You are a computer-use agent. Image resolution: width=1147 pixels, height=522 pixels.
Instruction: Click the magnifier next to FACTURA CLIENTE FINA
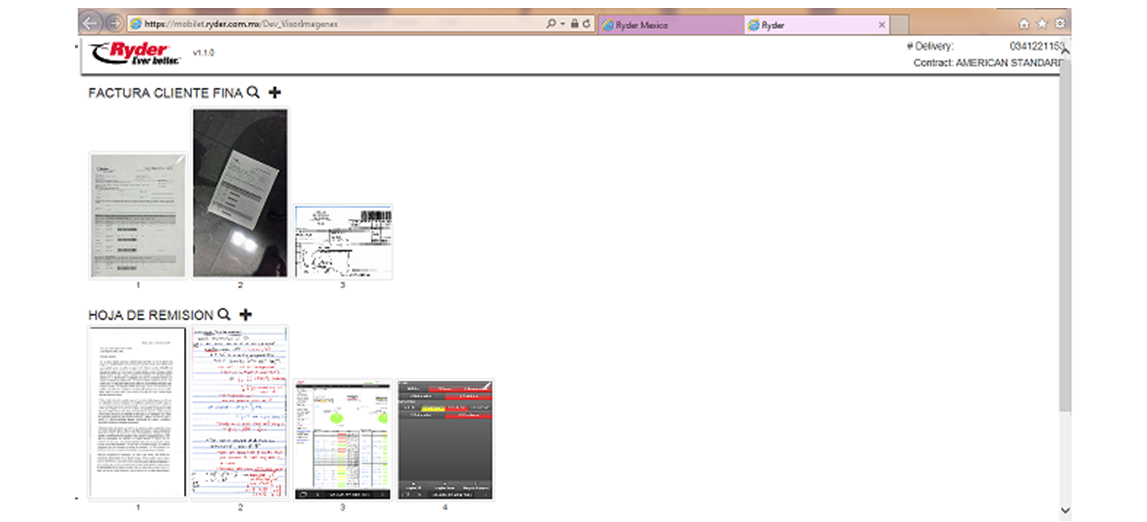254,92
